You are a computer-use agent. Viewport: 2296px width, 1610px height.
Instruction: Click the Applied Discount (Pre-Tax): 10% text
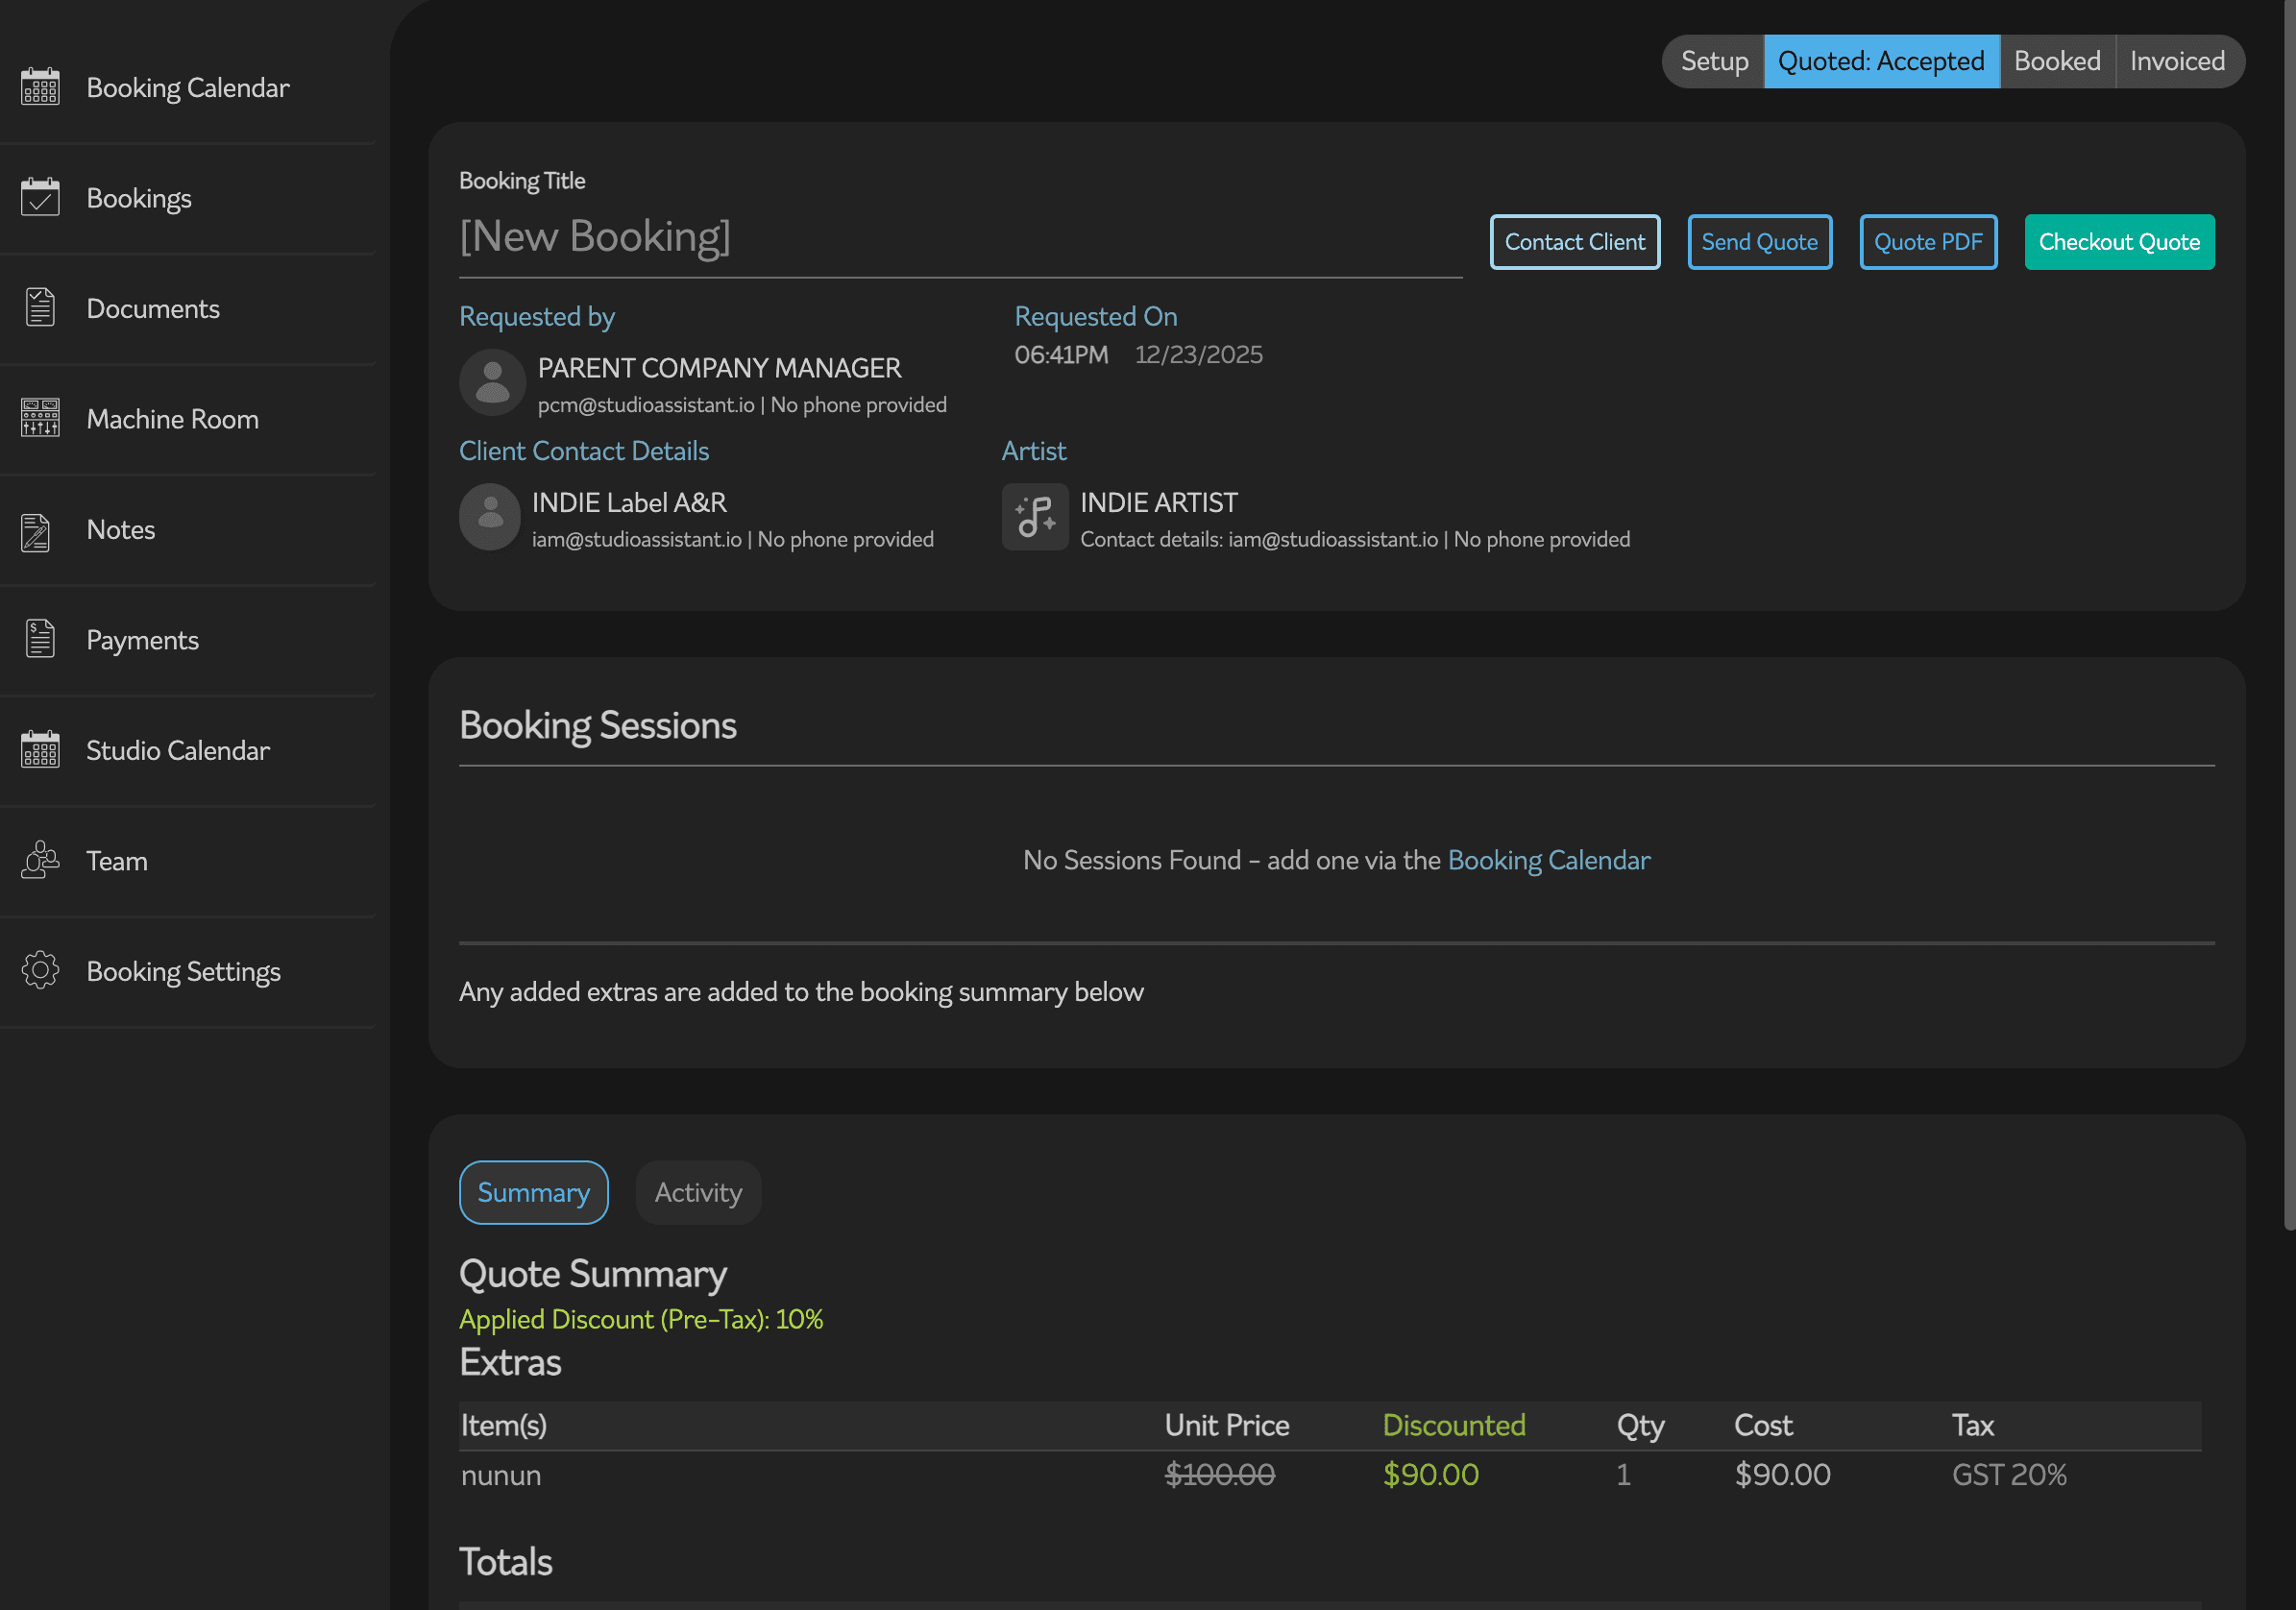pos(641,1319)
